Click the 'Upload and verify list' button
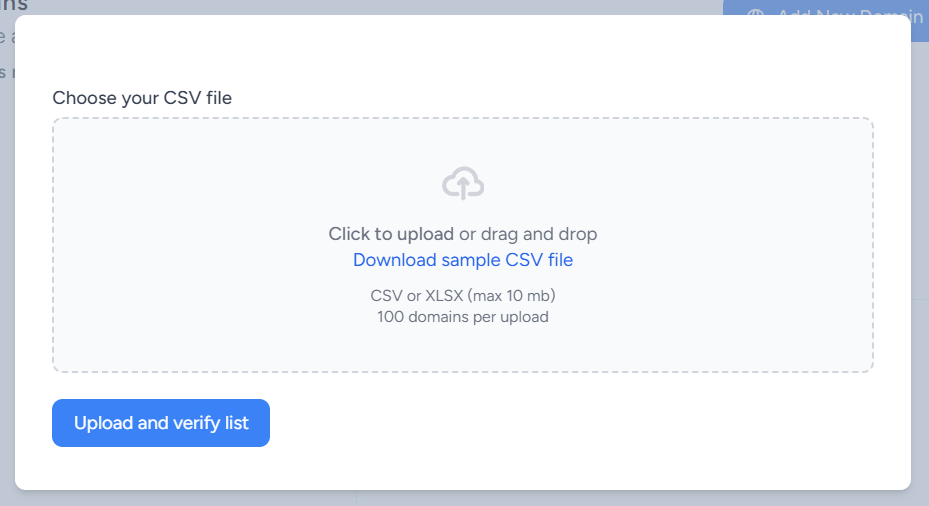 tap(161, 422)
